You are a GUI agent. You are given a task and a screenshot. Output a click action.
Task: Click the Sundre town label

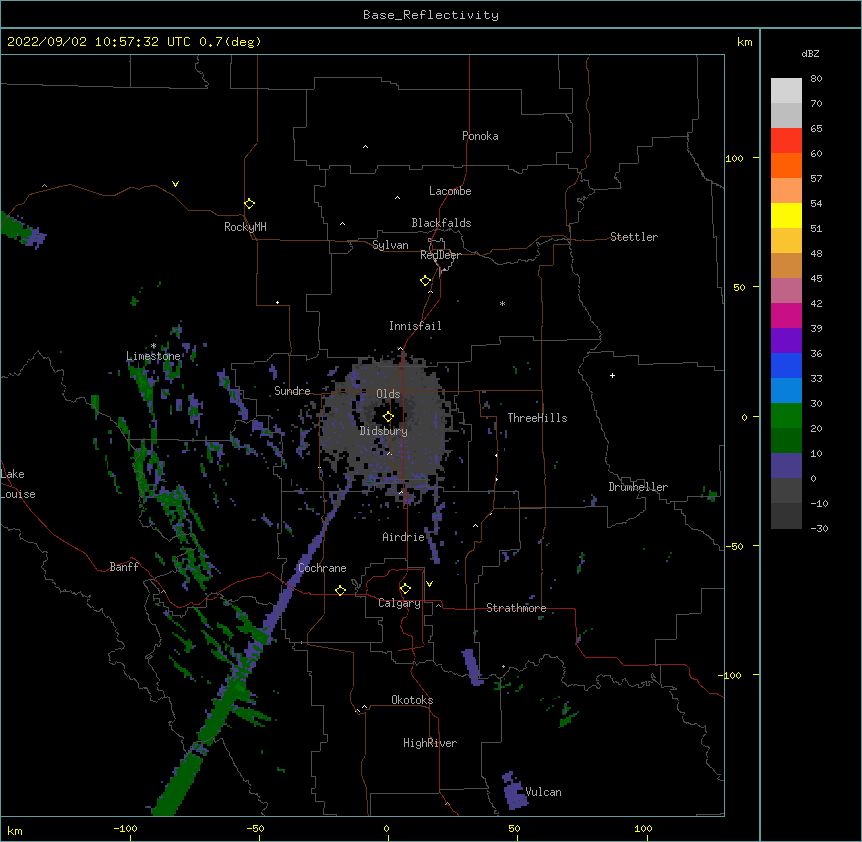tap(292, 391)
